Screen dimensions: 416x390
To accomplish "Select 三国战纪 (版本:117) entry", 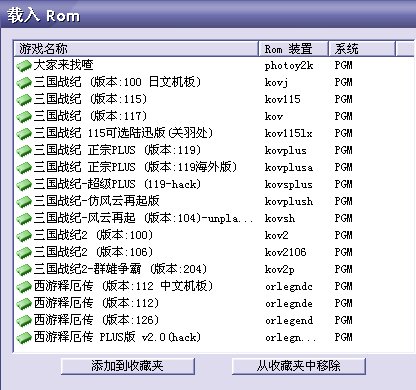I will (90, 116).
